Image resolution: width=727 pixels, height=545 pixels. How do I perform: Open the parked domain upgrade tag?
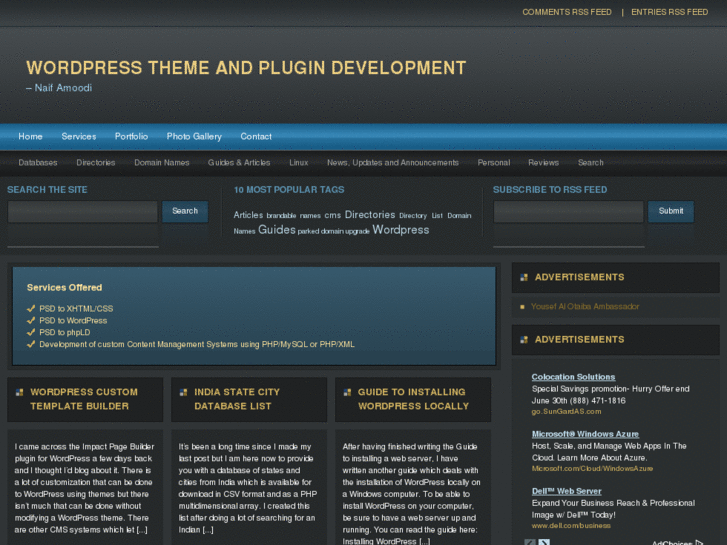pos(333,231)
